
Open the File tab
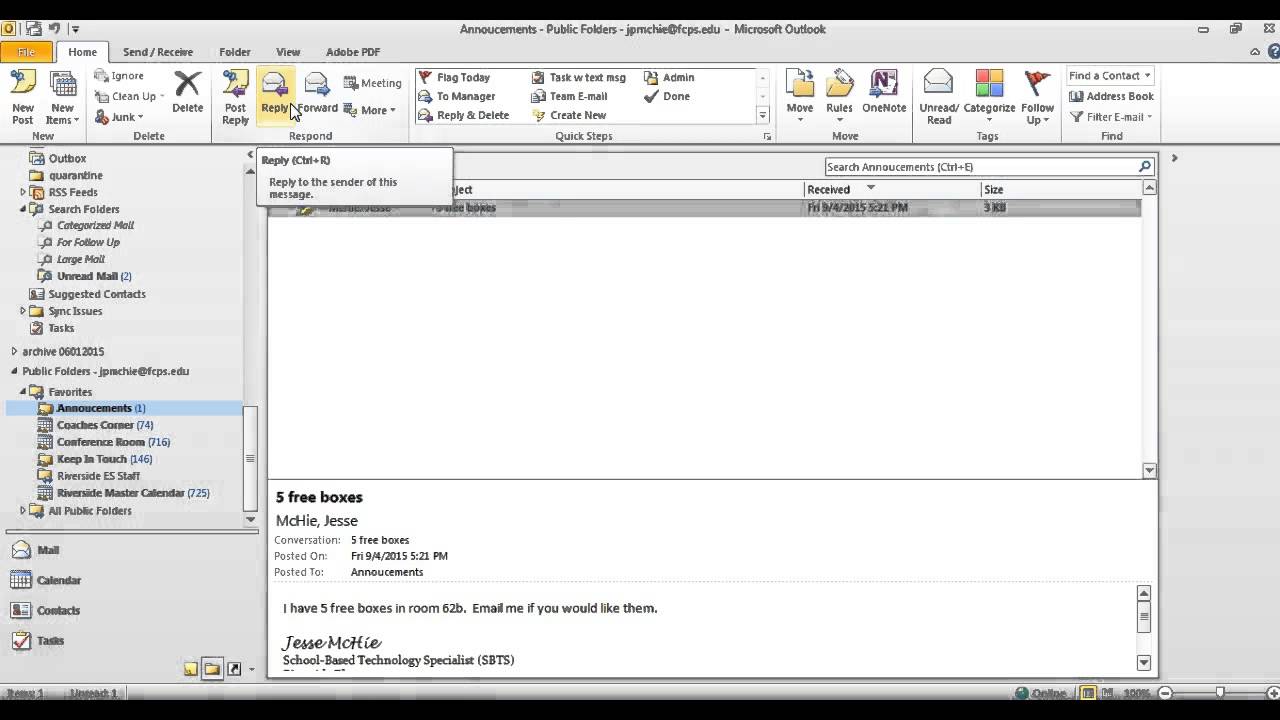pyautogui.click(x=27, y=52)
